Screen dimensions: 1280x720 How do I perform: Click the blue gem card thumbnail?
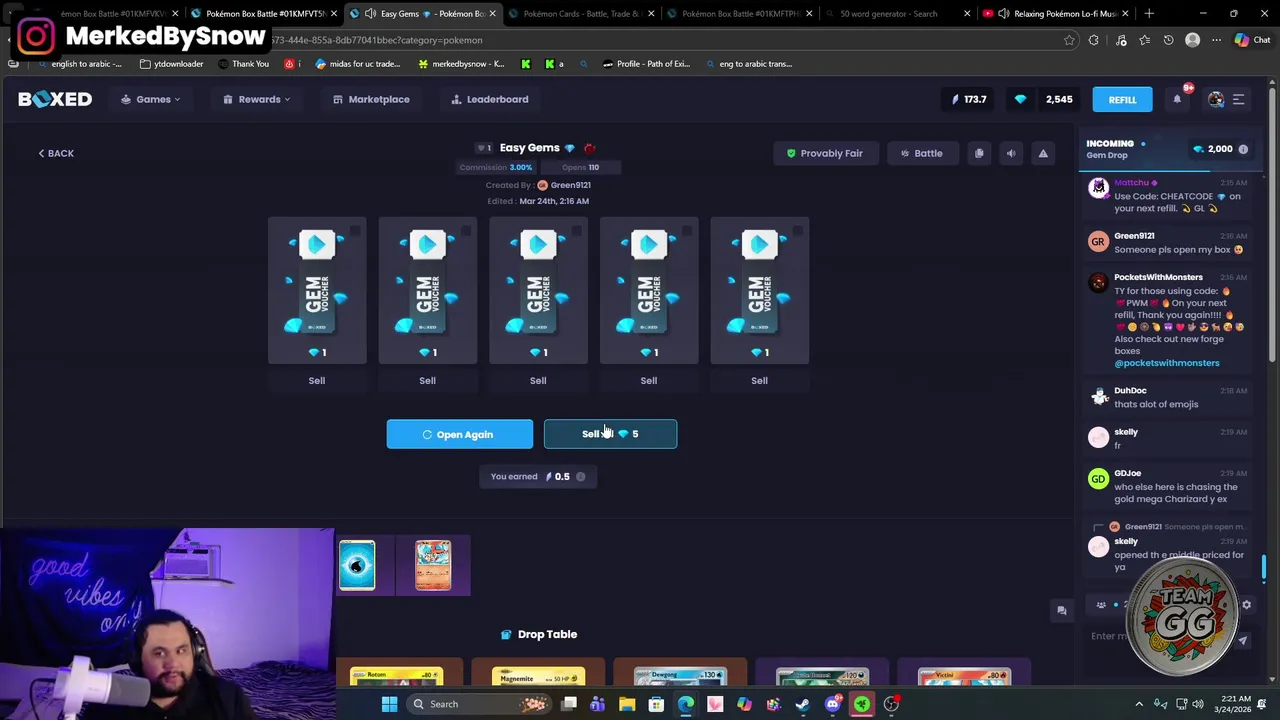pos(357,565)
